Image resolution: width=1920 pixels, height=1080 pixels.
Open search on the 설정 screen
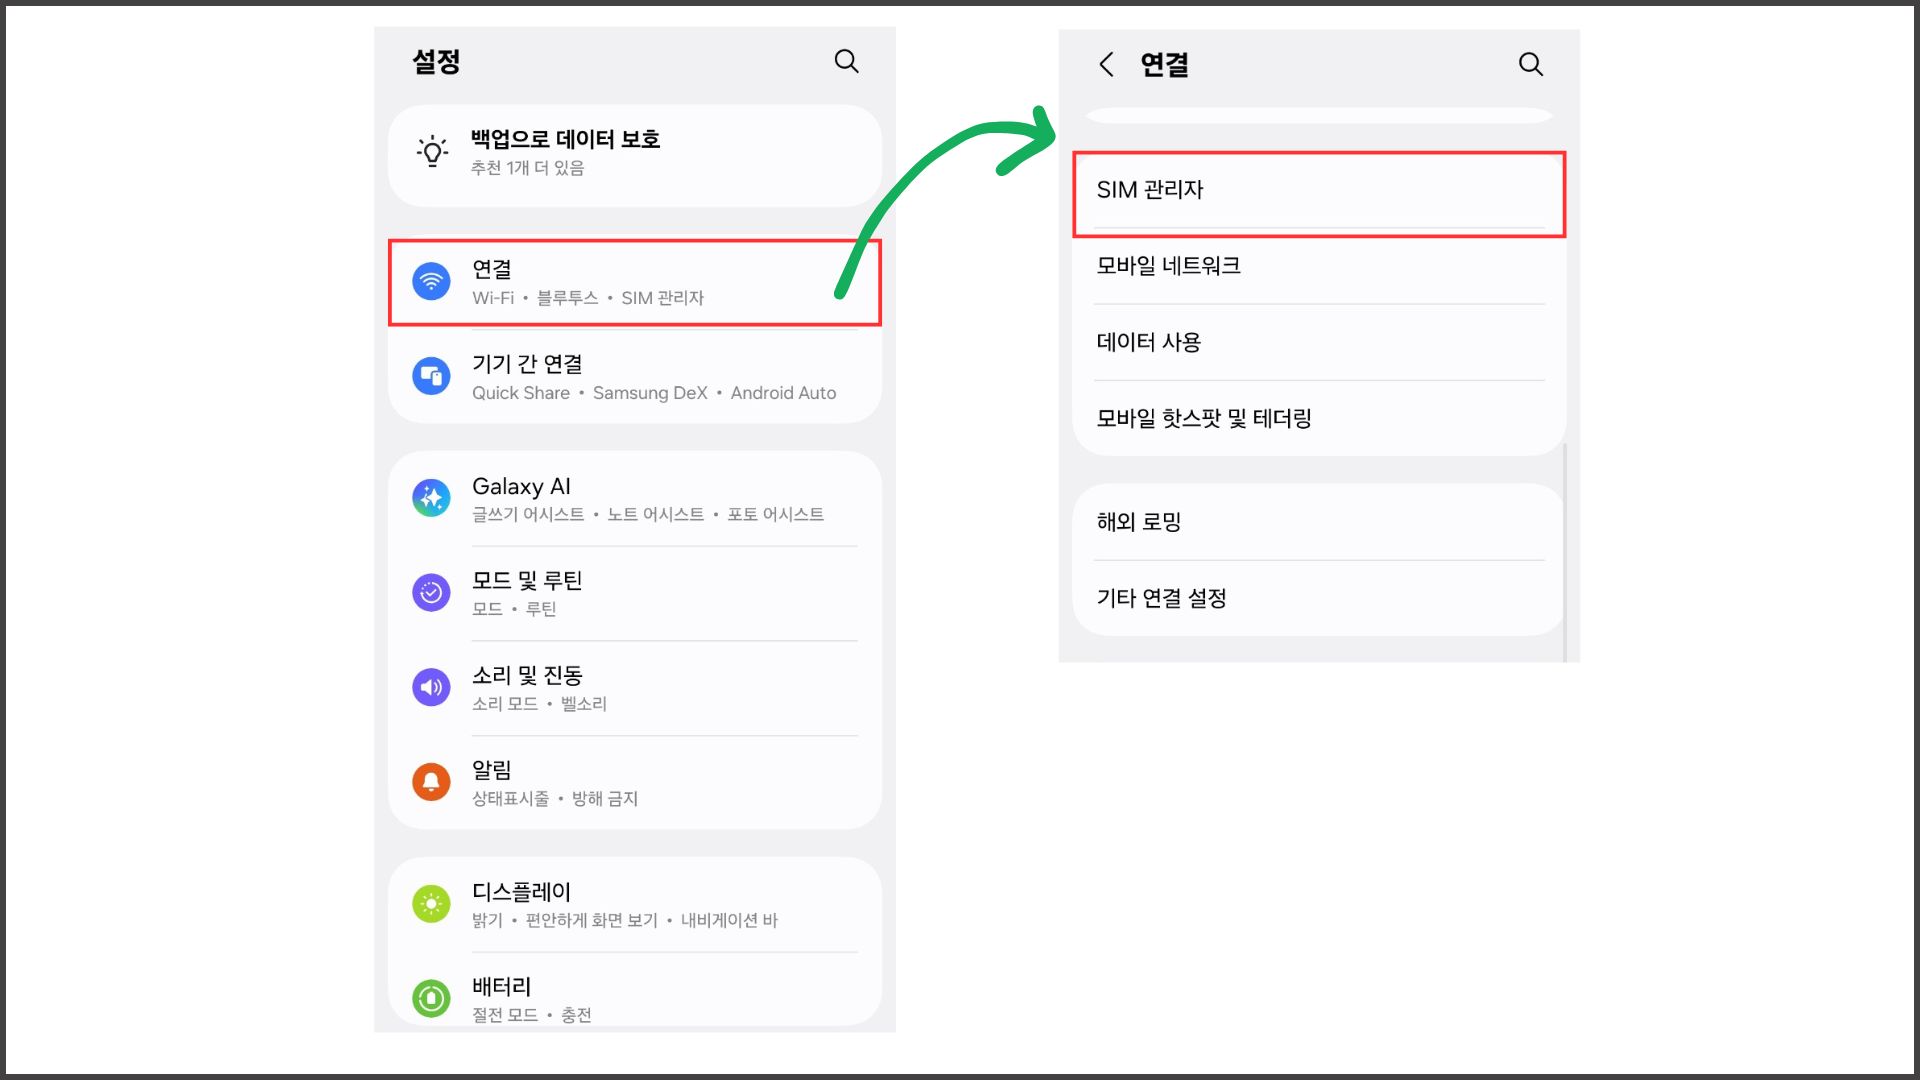coord(846,61)
